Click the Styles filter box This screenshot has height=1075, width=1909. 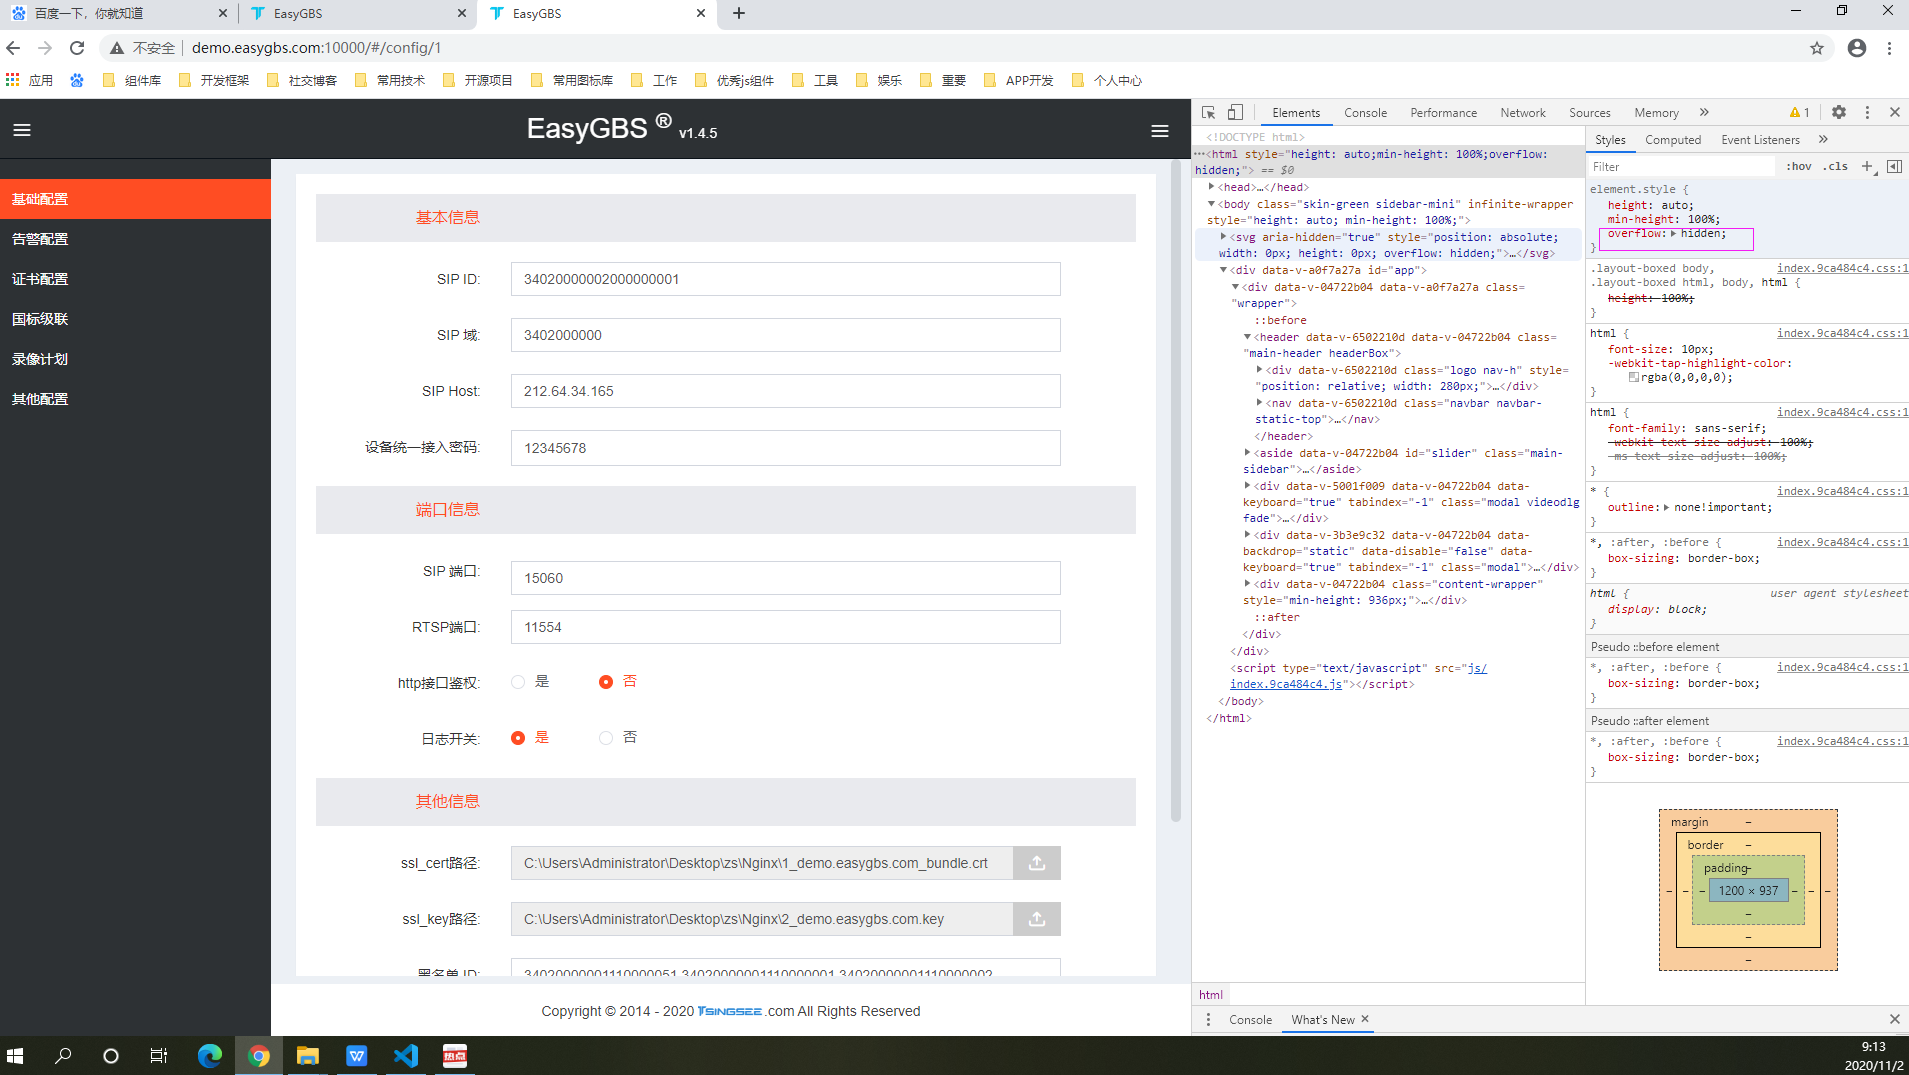(1684, 166)
